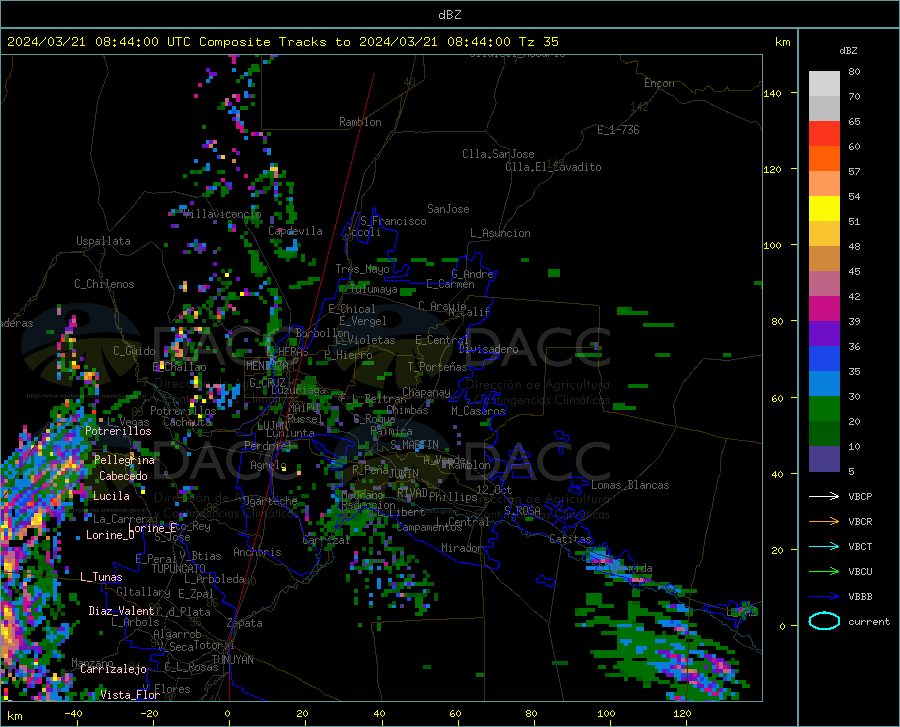Click the 'Lomas_Blancas' map label
This screenshot has height=727, width=900.
pyautogui.click(x=630, y=485)
